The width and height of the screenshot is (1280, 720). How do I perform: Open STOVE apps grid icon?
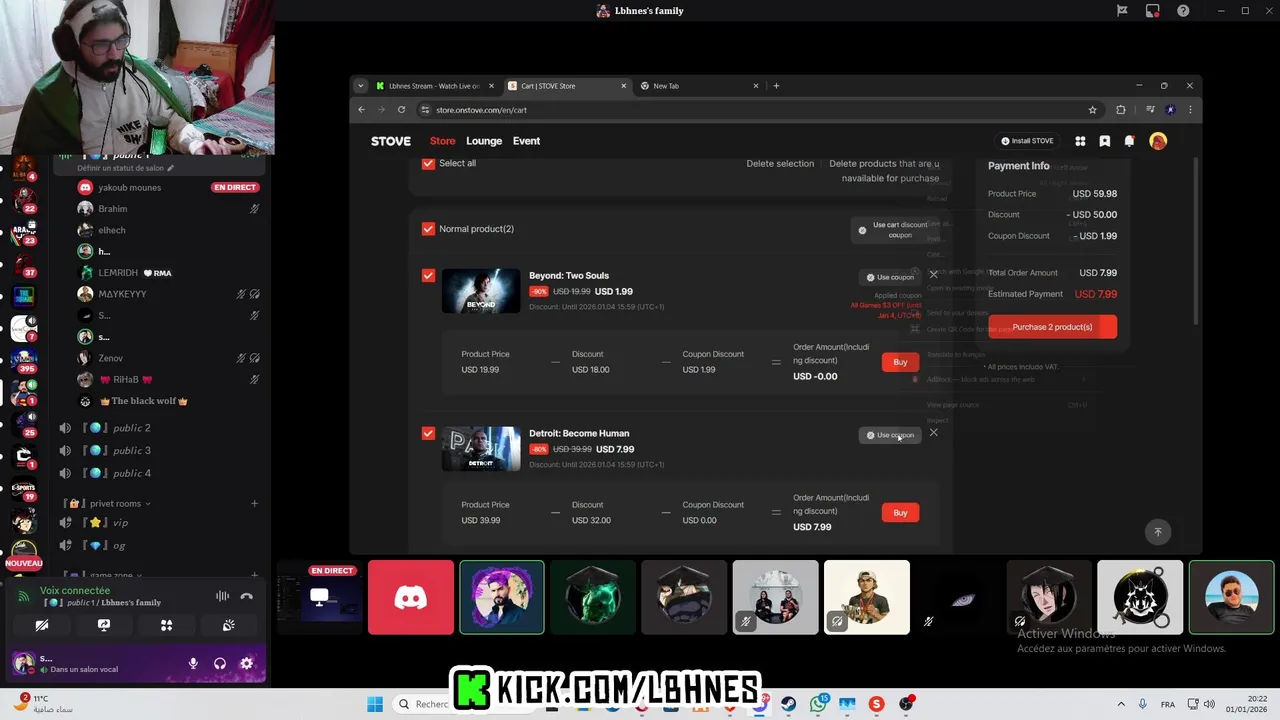[1080, 141]
